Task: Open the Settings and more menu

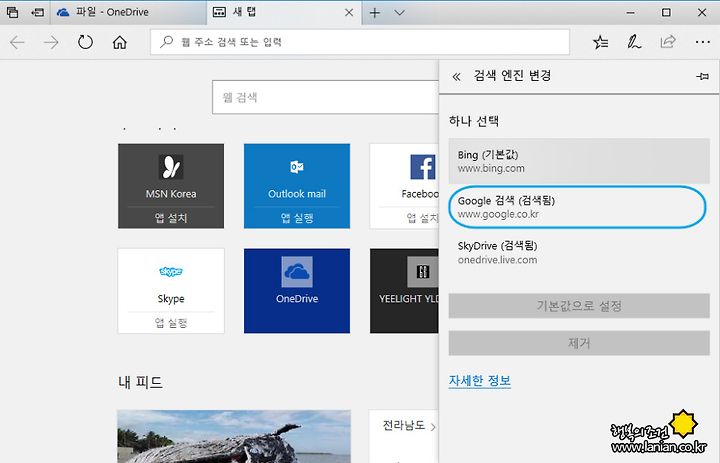Action: coord(703,42)
